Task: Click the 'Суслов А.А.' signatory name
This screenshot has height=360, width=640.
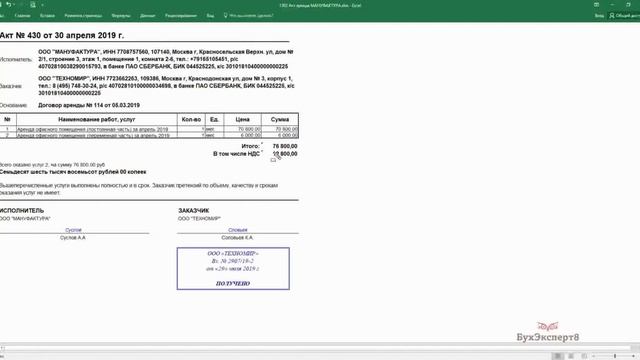Action: [73, 238]
